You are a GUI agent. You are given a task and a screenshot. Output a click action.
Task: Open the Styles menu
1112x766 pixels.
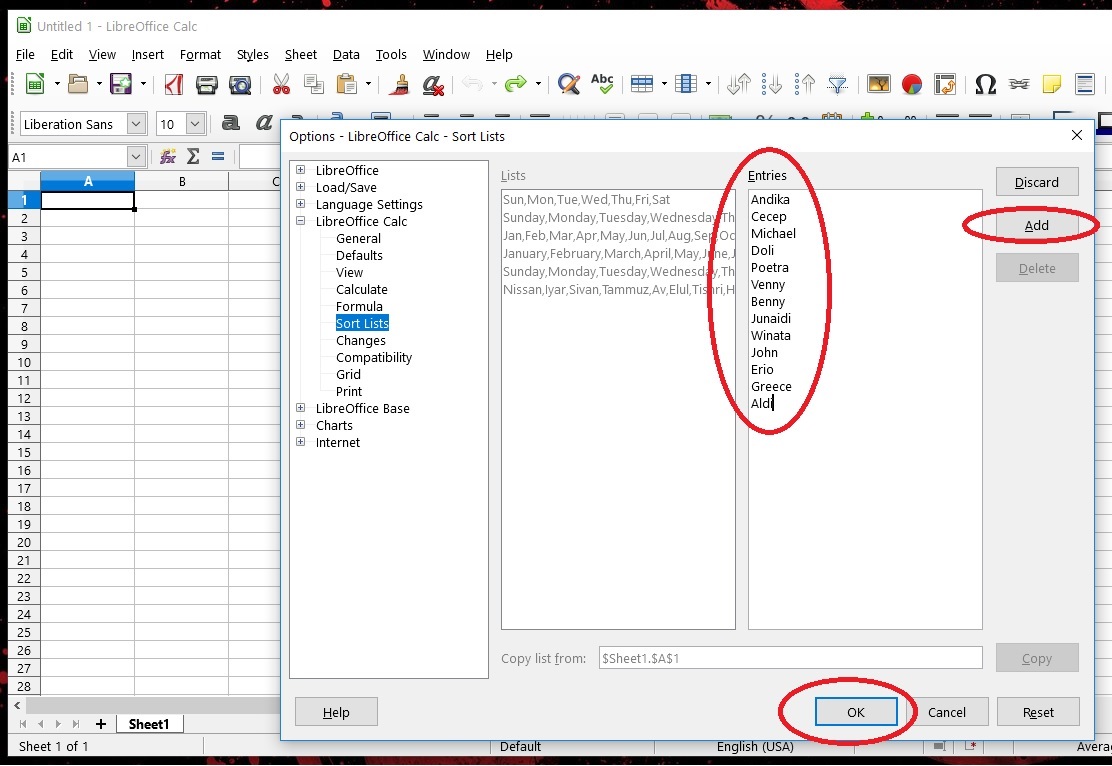252,55
